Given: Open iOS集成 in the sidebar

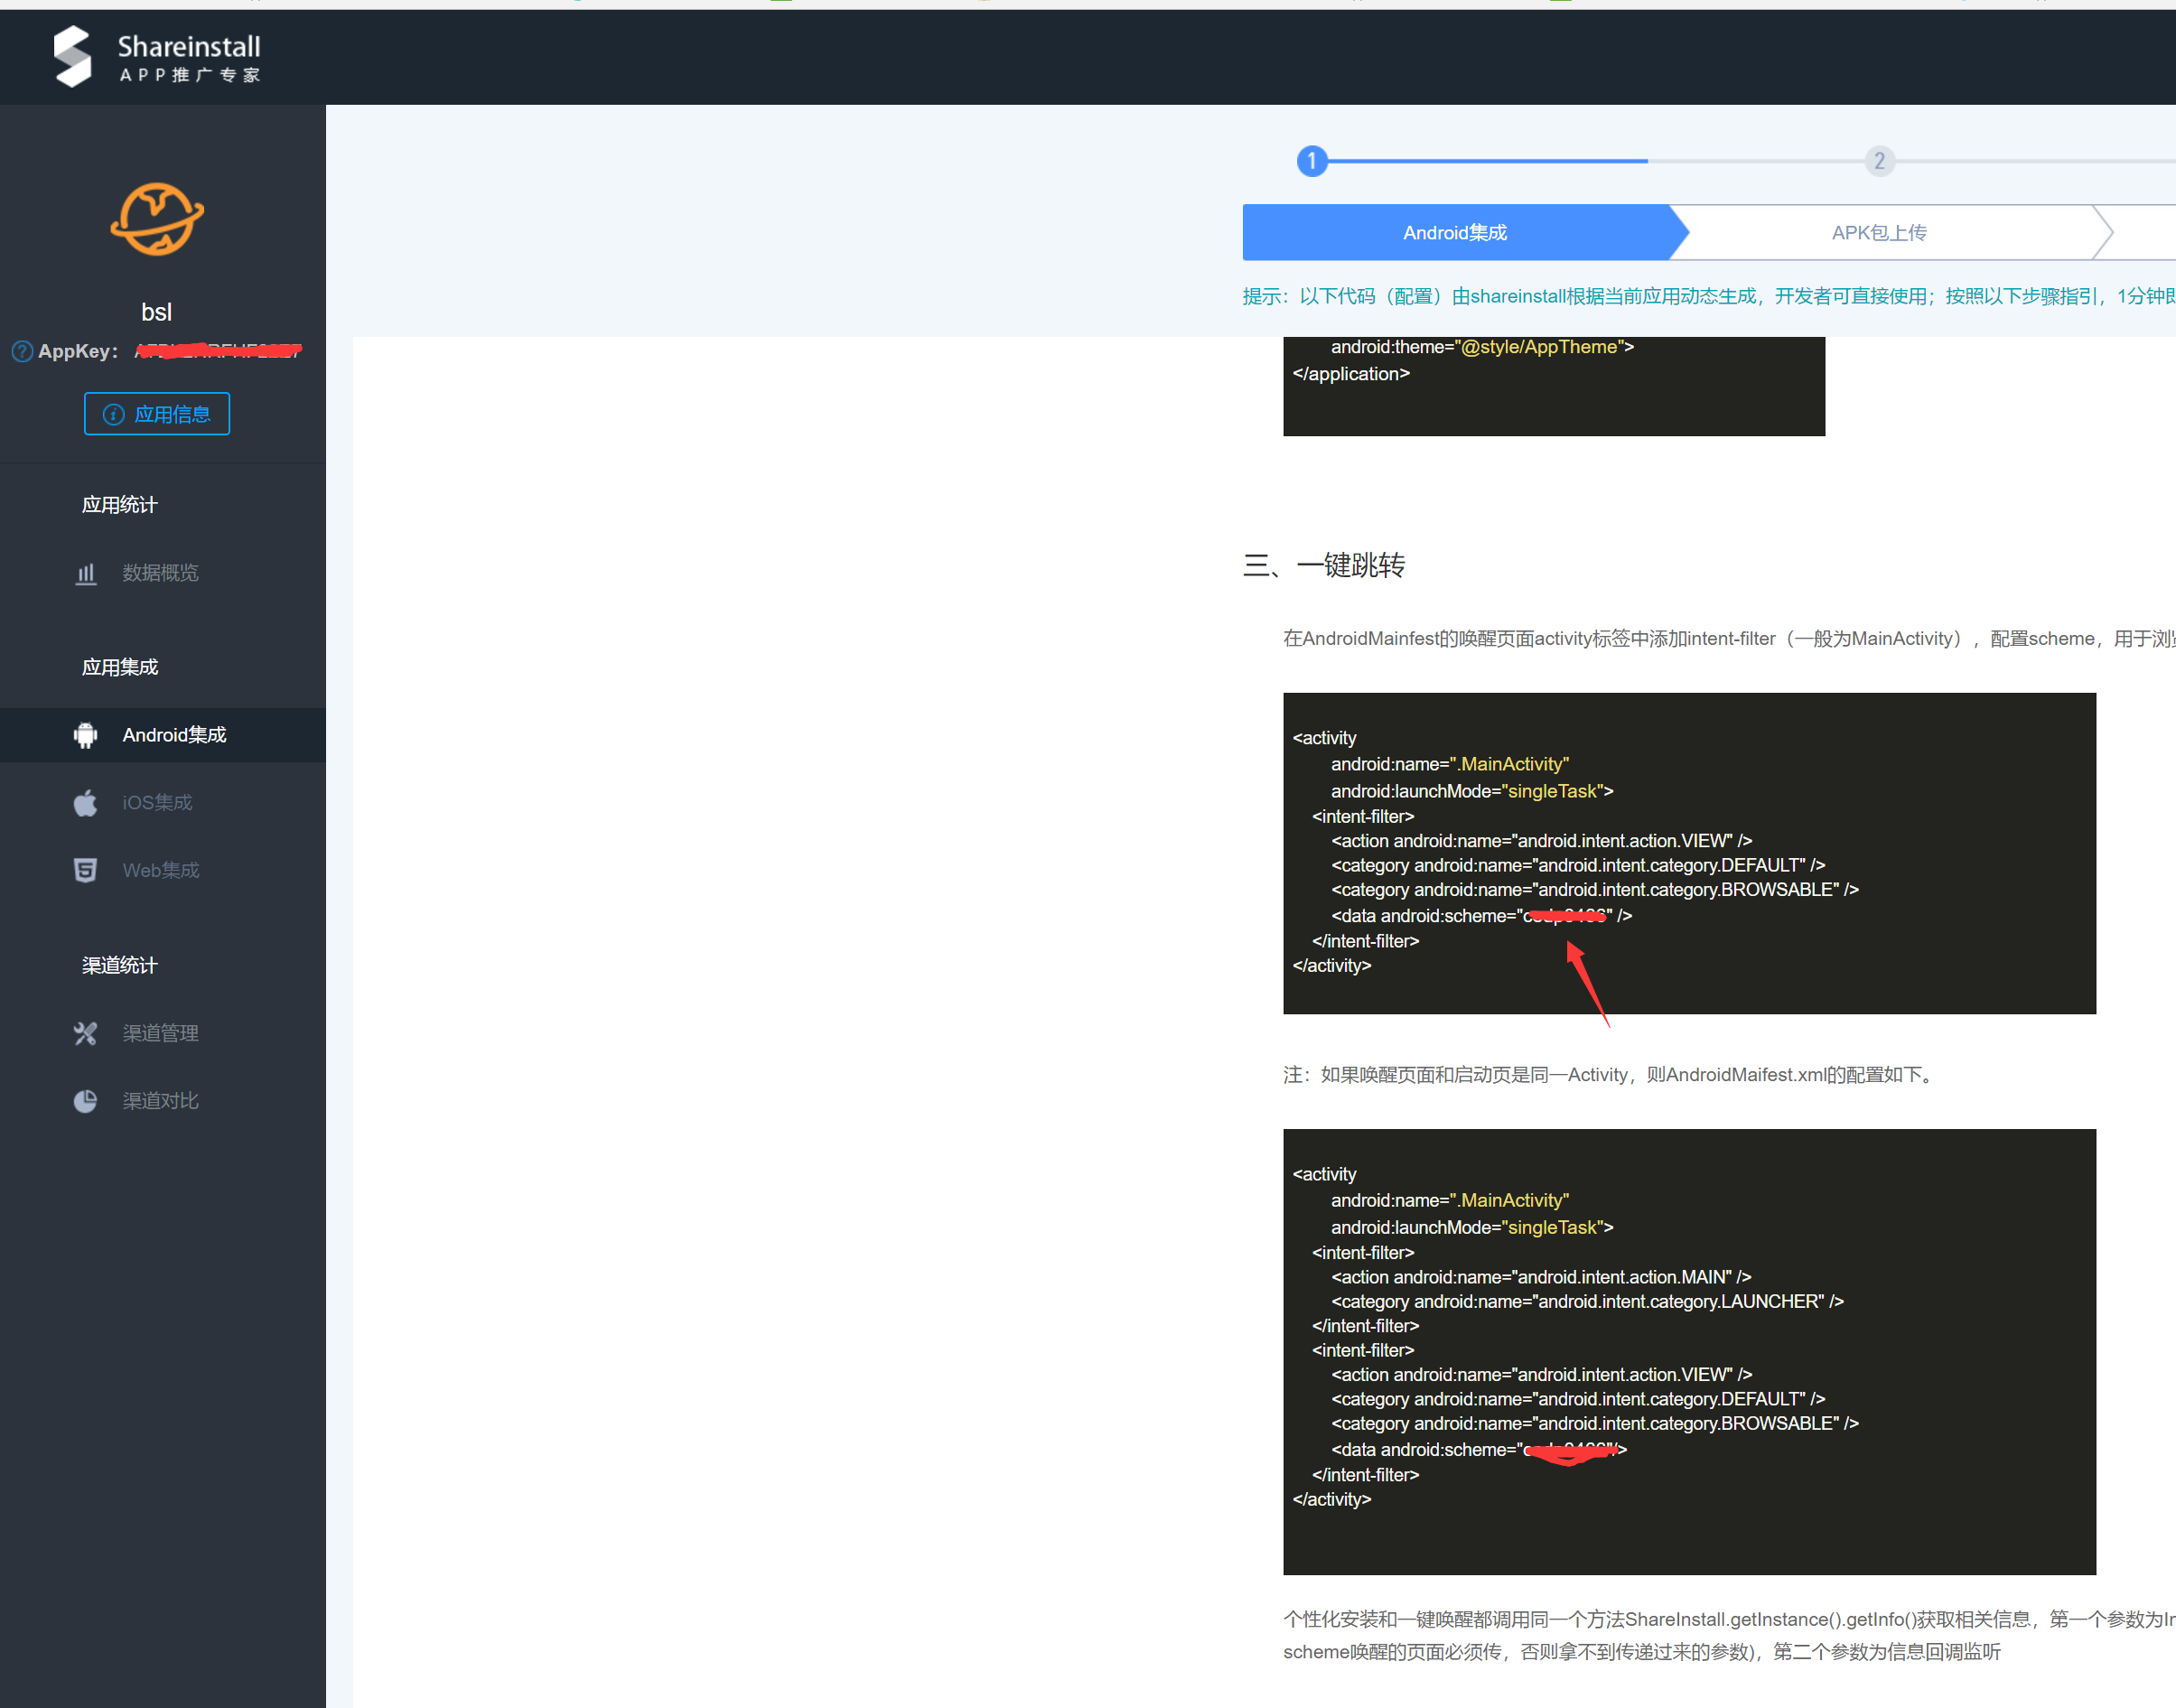Looking at the screenshot, I should coord(157,803).
